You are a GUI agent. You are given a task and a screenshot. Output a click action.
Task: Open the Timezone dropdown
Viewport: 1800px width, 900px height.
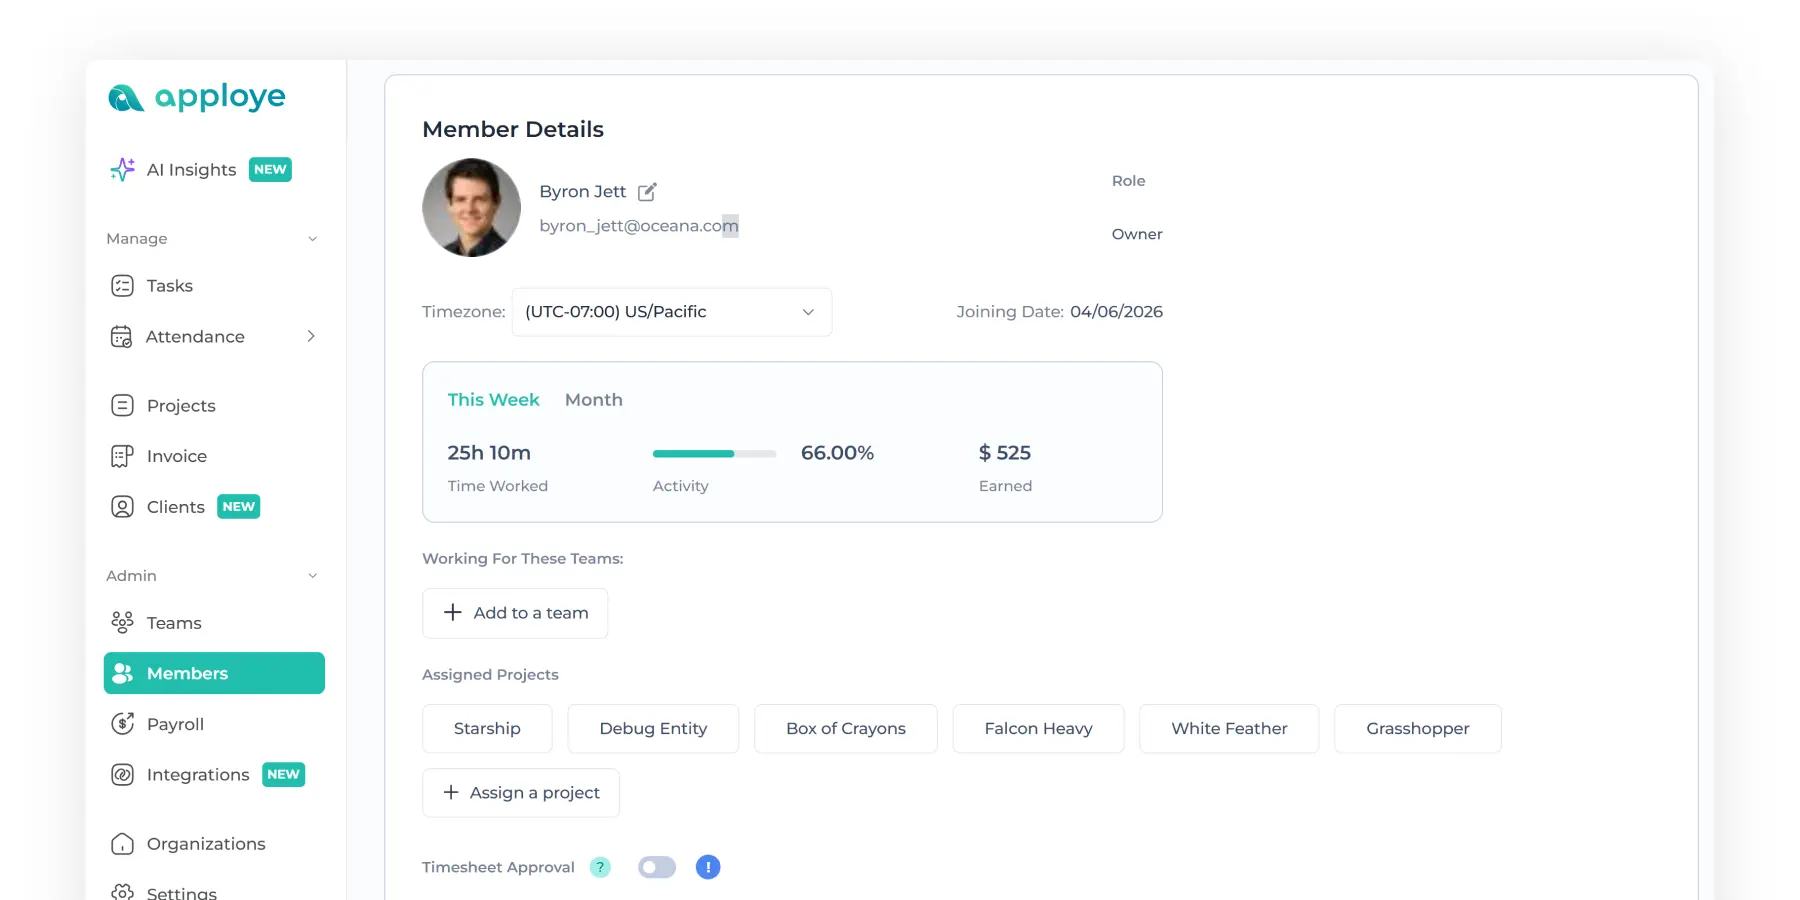pyautogui.click(x=672, y=312)
